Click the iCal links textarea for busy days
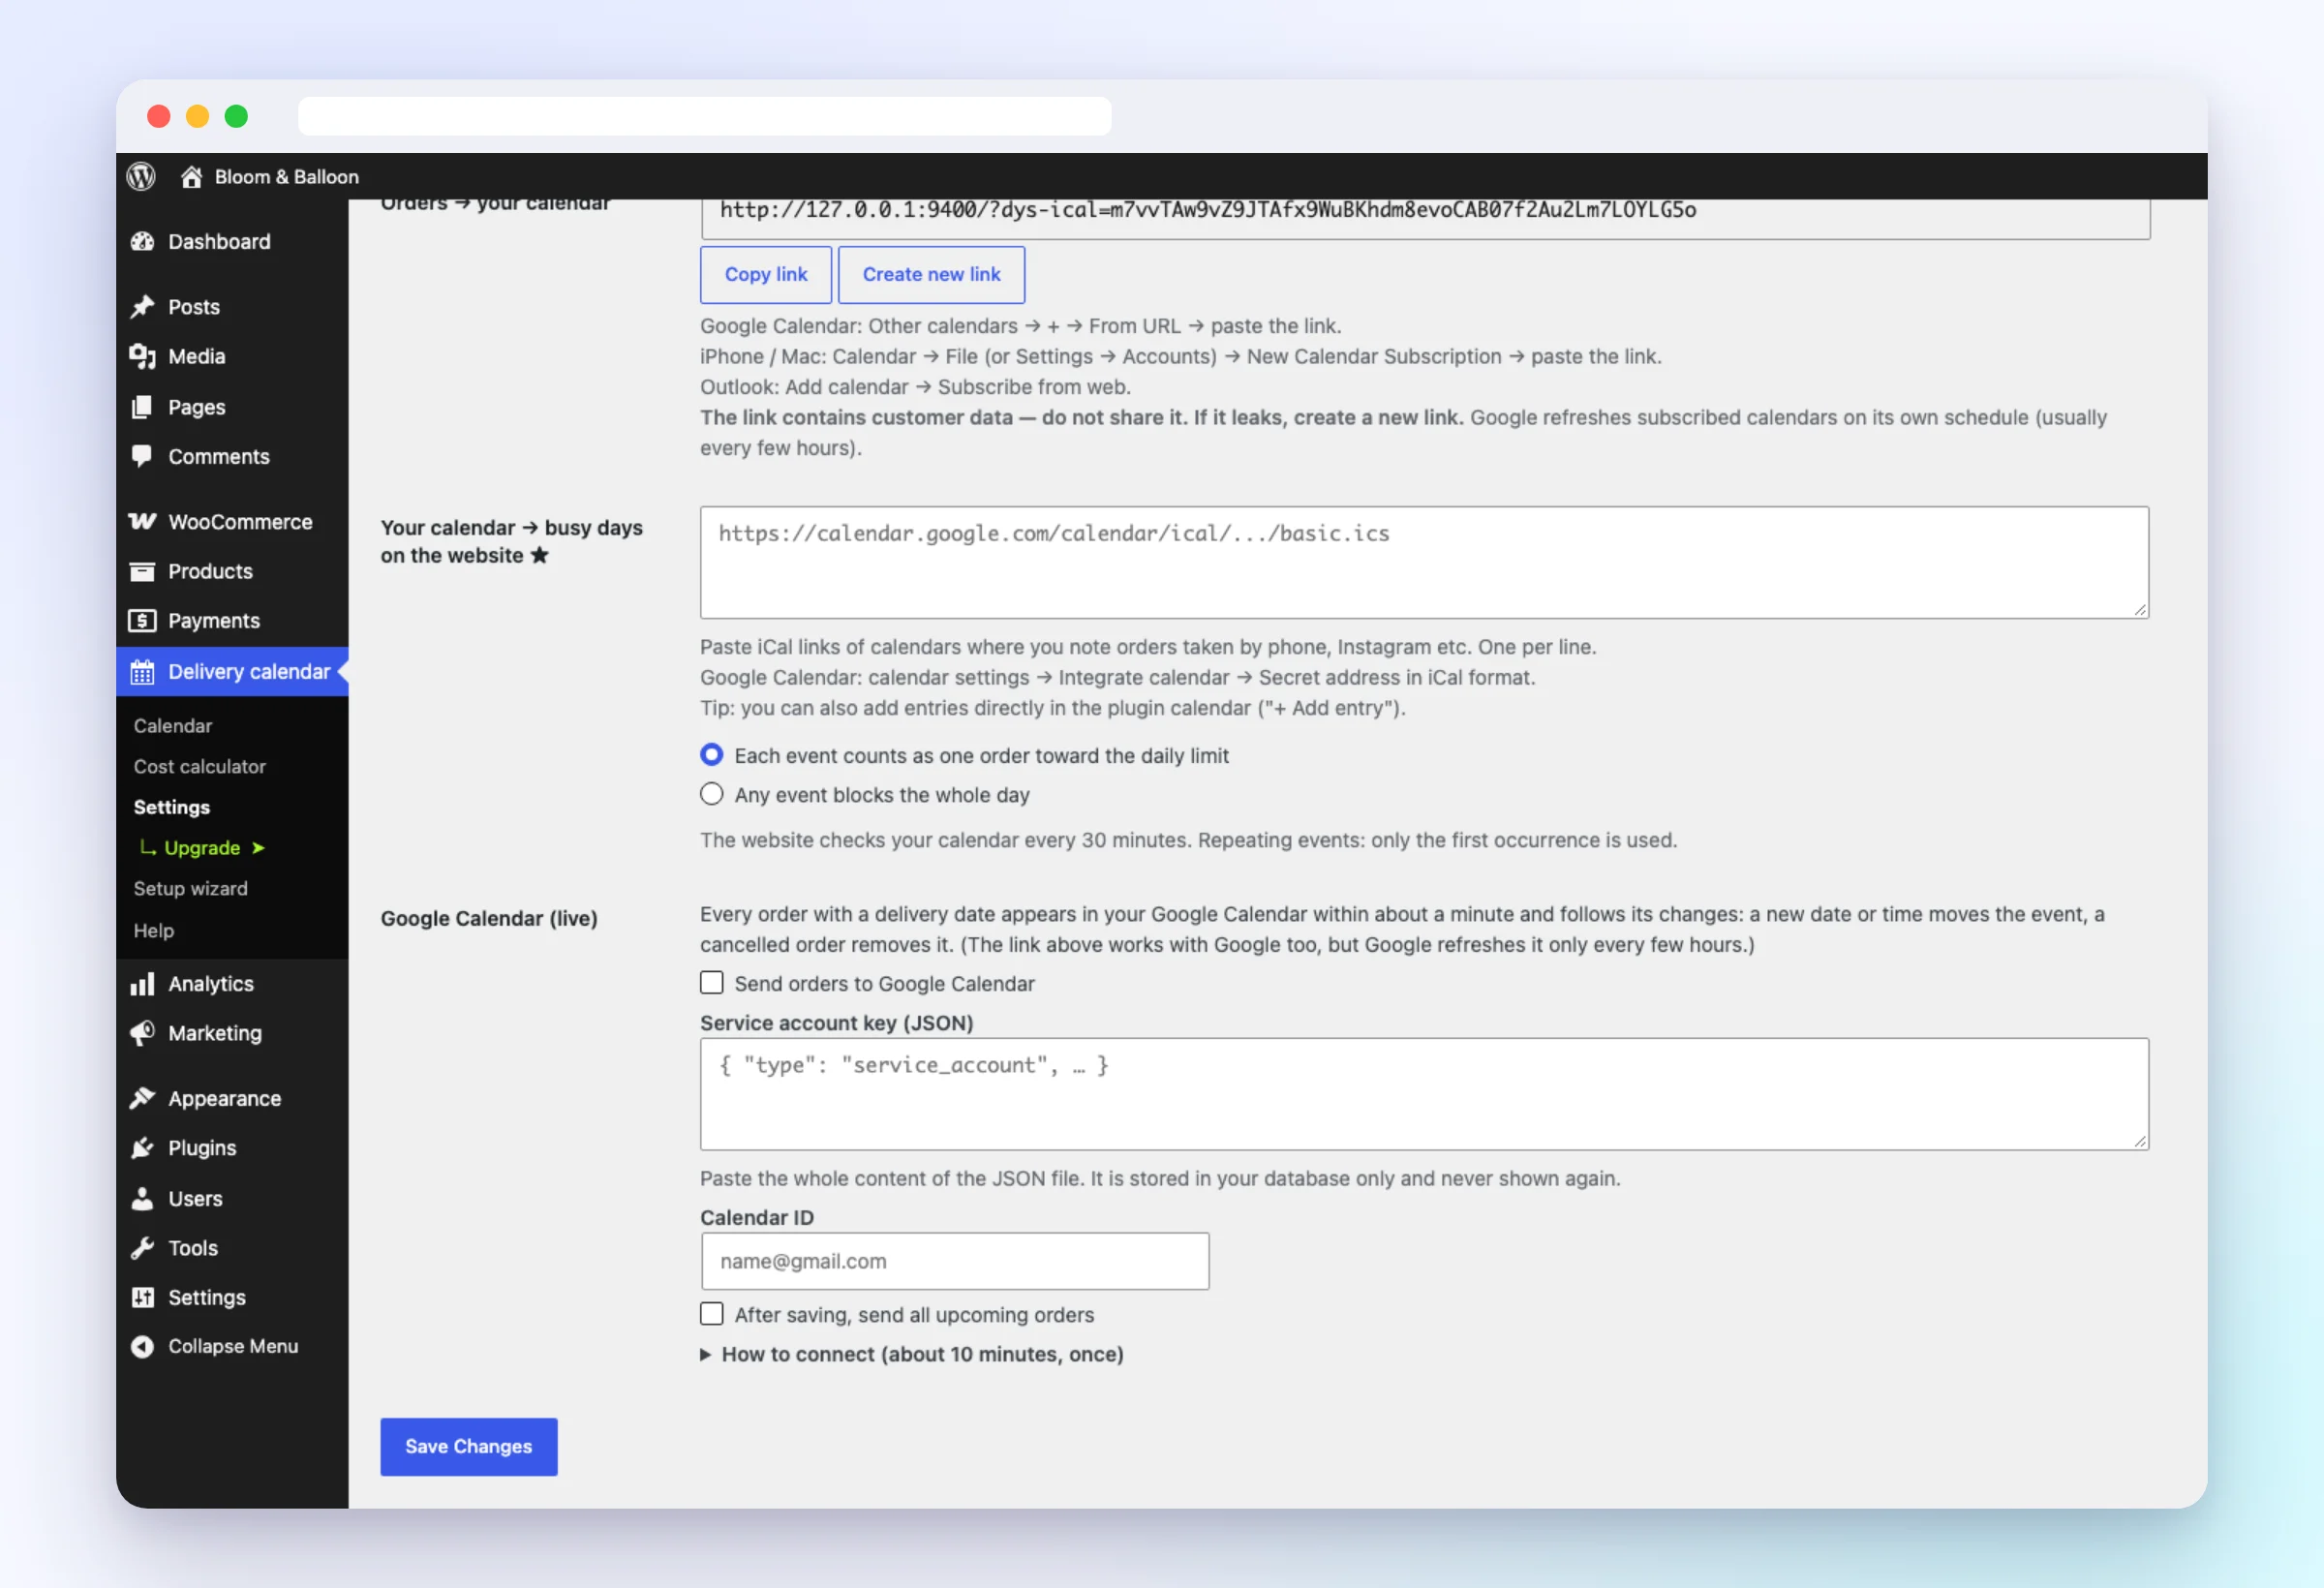Viewport: 2324px width, 1588px height. tap(1424, 562)
